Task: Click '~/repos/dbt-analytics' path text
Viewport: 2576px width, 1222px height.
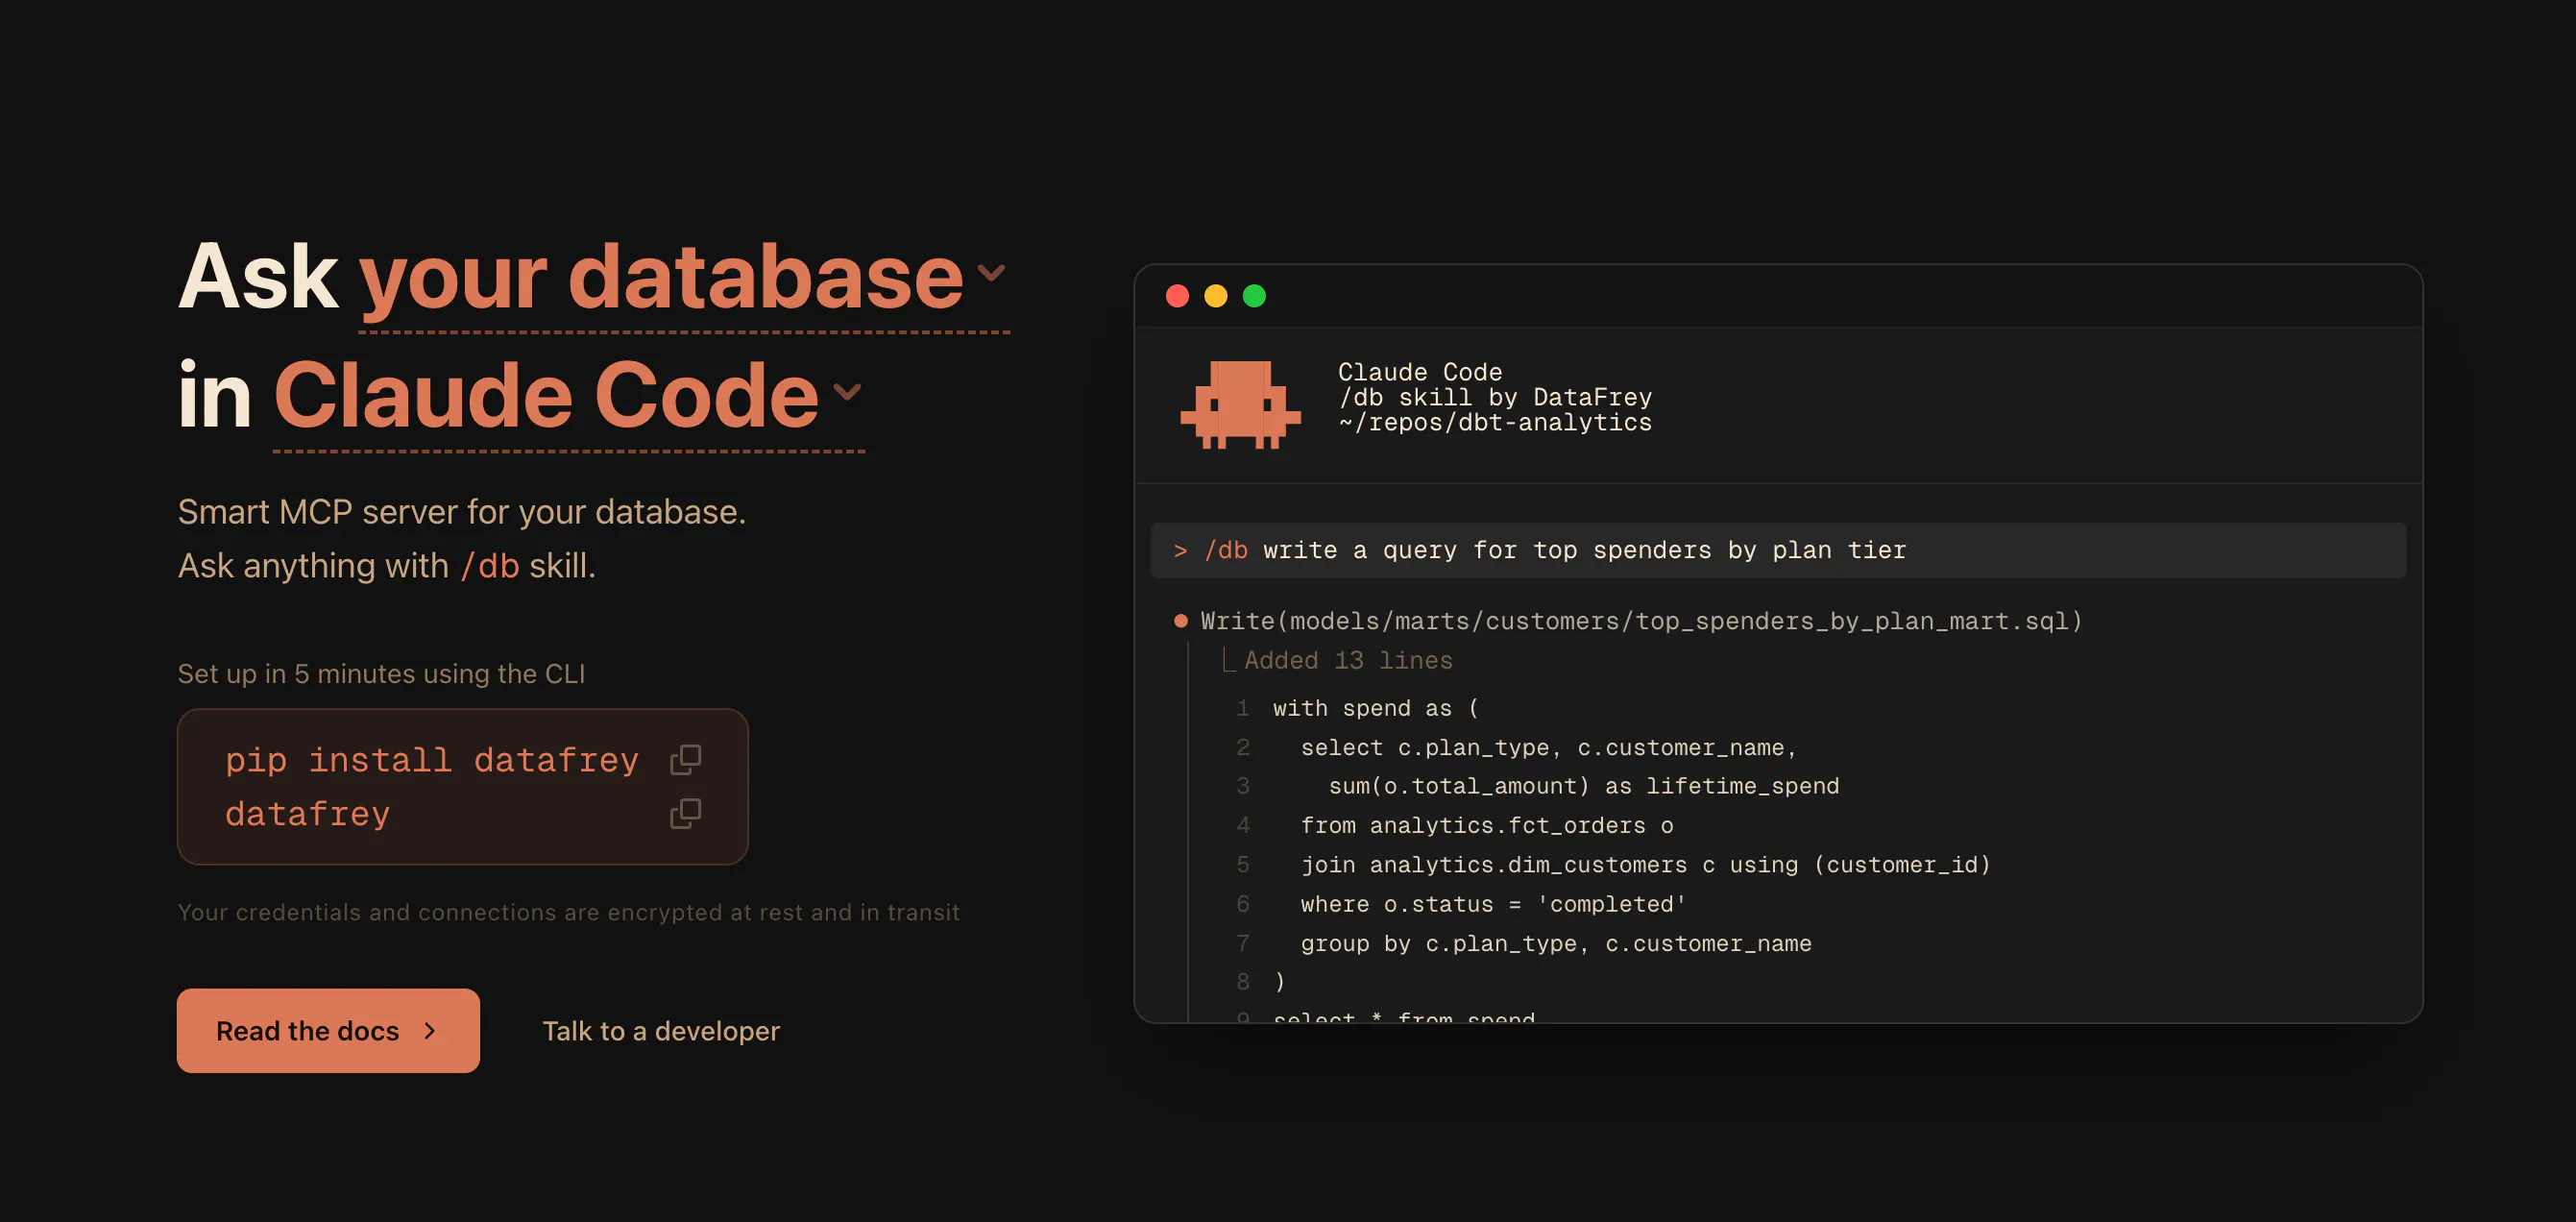Action: (x=1495, y=422)
